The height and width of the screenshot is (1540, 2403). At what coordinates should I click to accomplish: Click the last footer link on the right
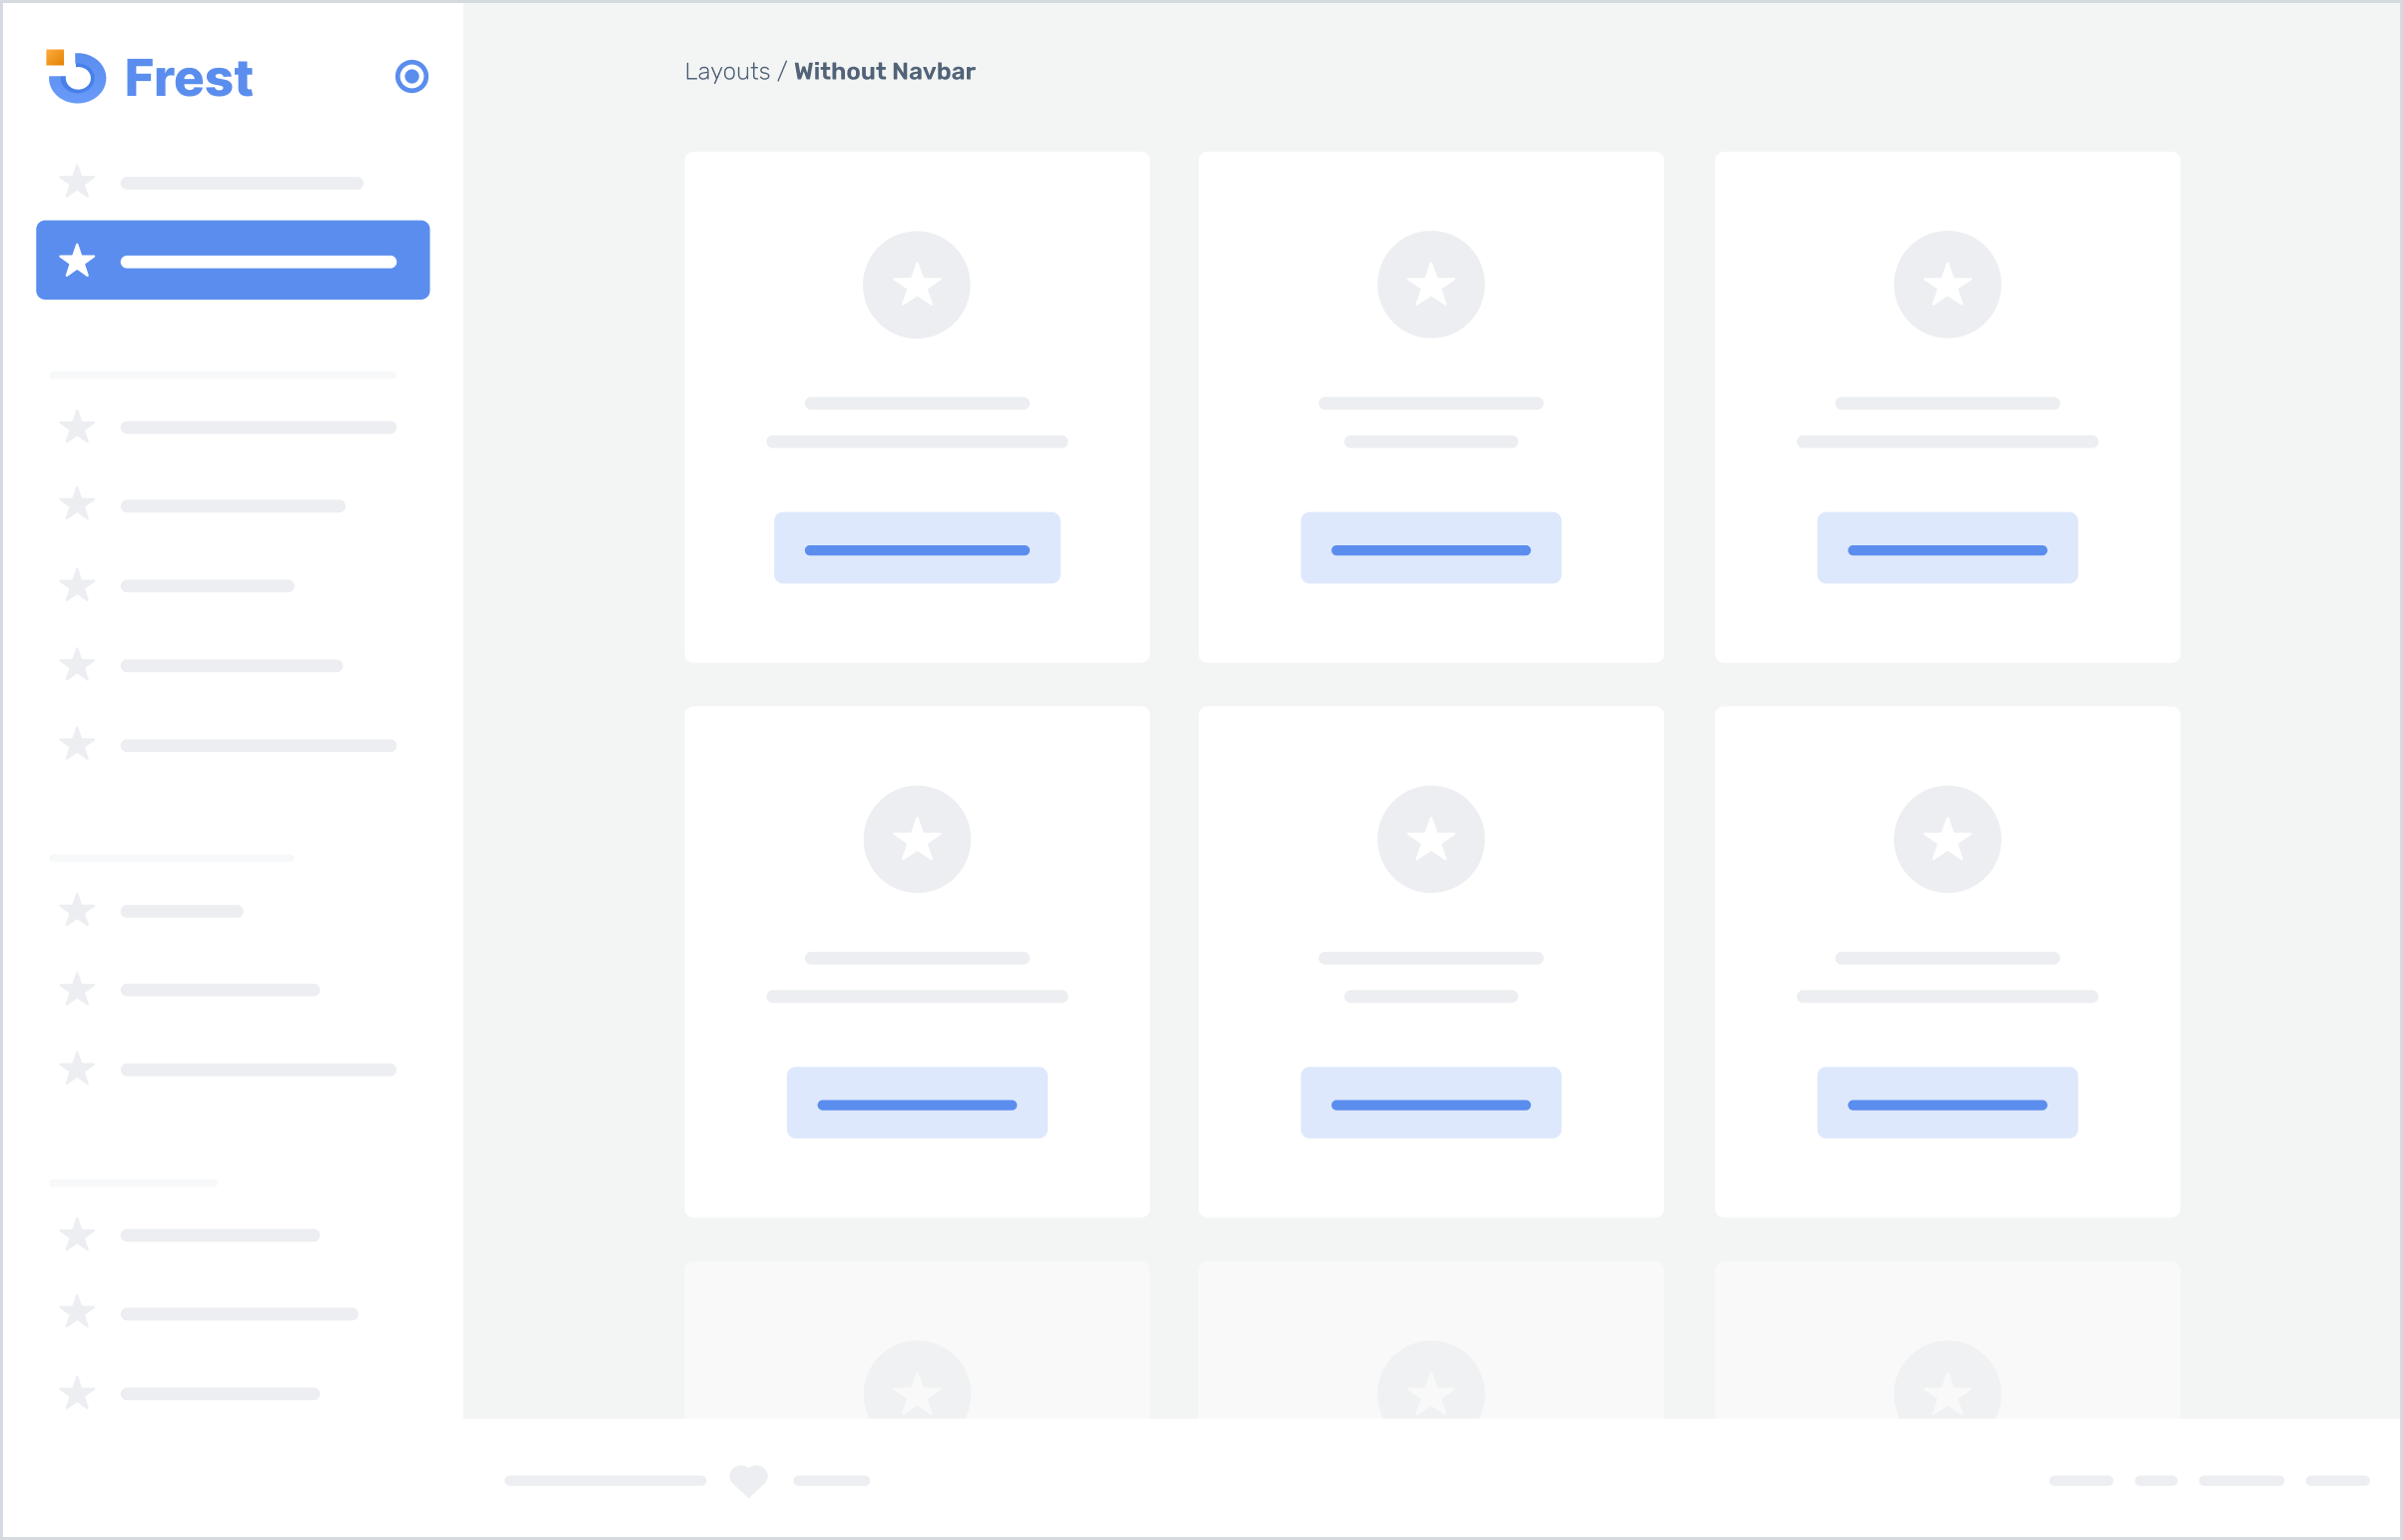coord(2337,1481)
